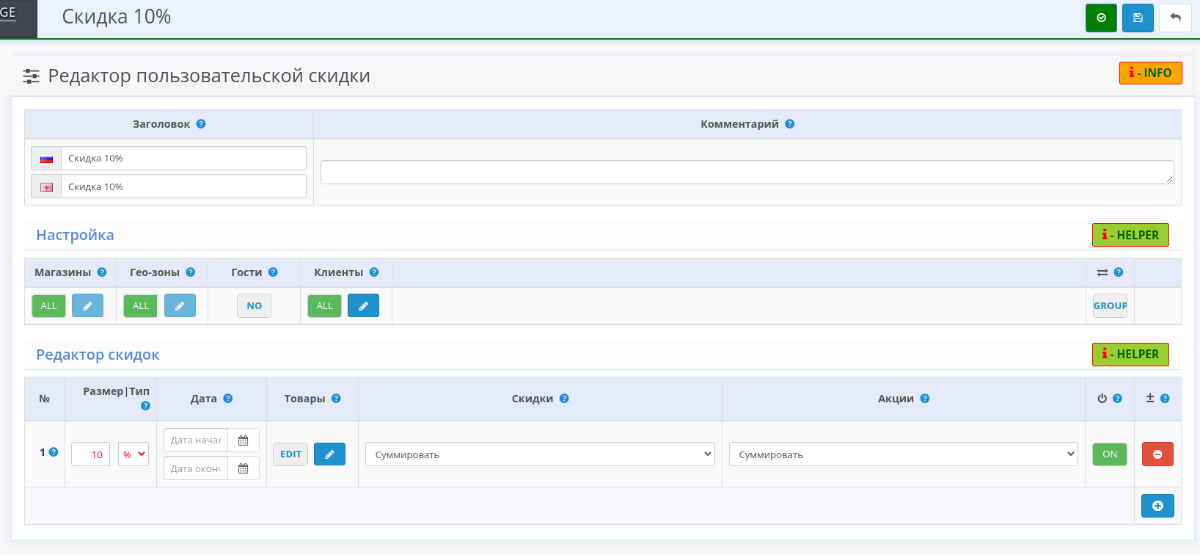Click the GROUP button

pyautogui.click(x=1110, y=306)
